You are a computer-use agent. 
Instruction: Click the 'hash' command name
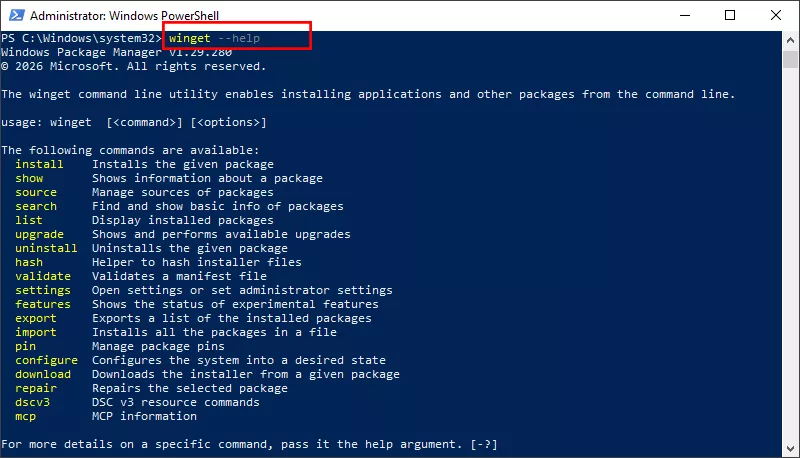click(x=29, y=262)
